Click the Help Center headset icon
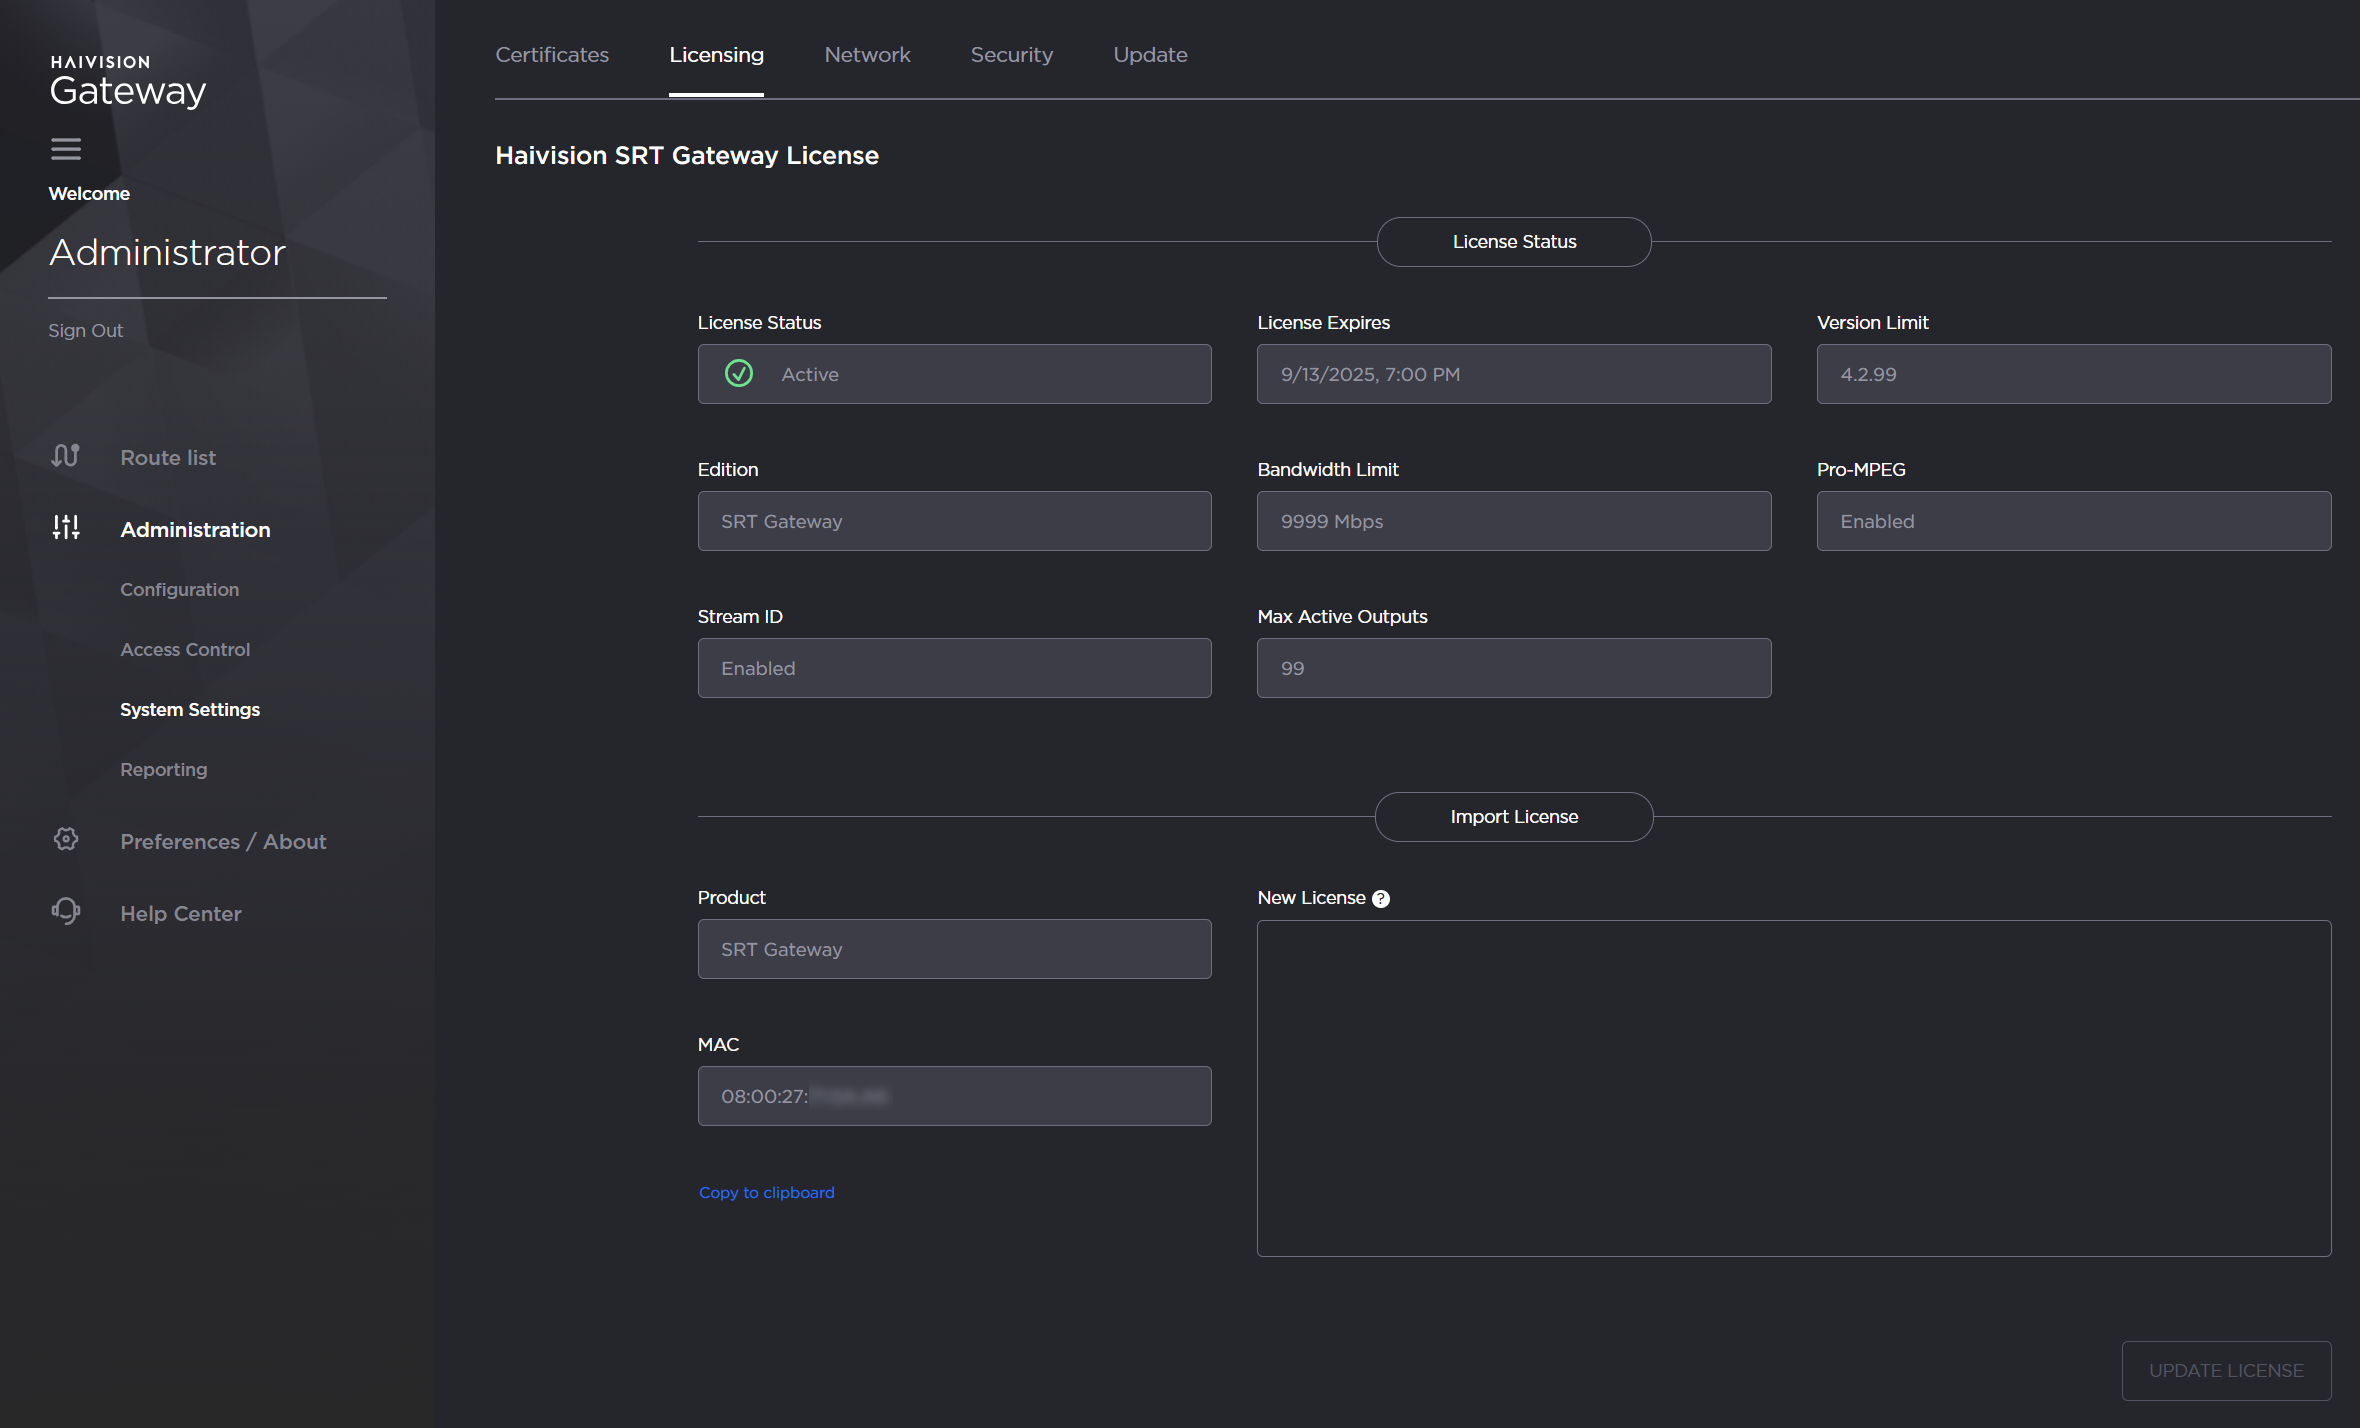 point(65,911)
